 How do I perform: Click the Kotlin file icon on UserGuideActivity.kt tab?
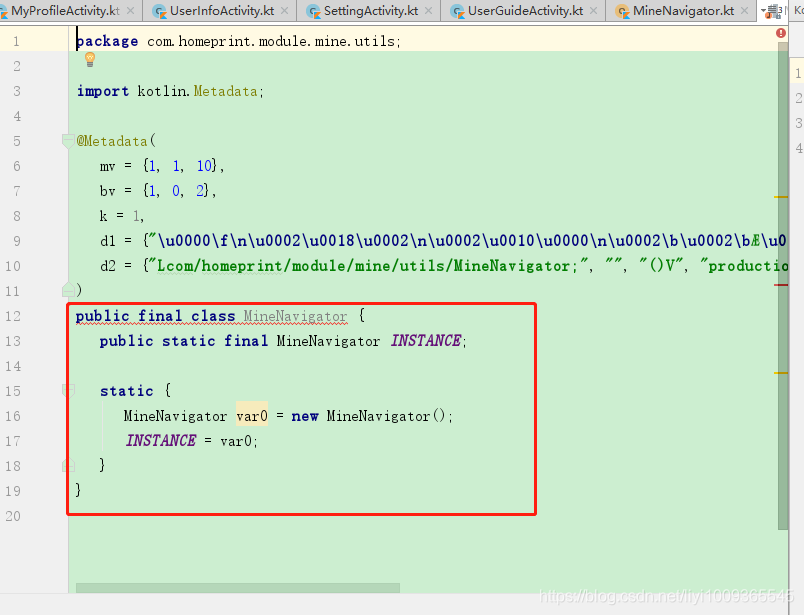[457, 11]
